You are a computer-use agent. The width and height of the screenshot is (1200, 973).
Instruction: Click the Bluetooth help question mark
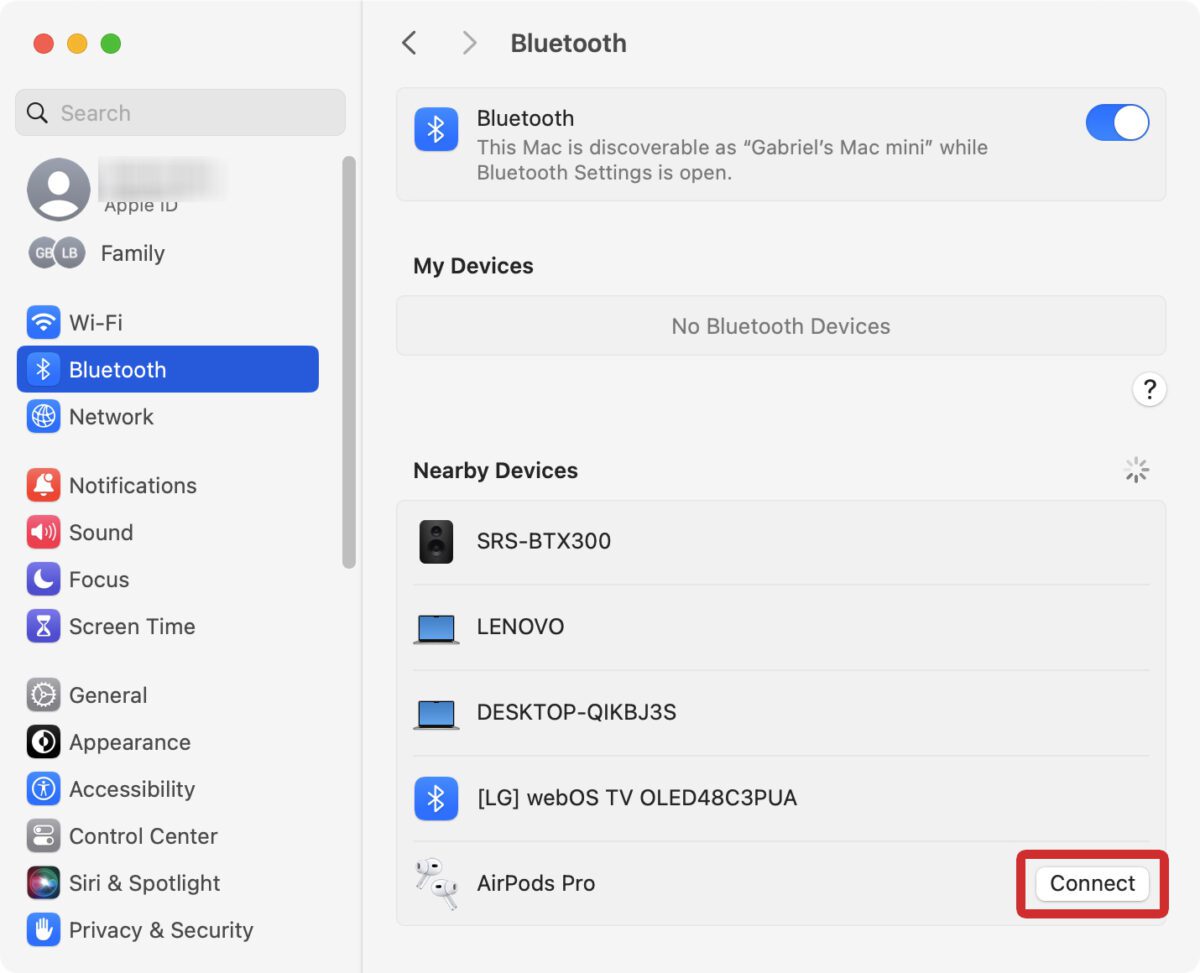point(1150,389)
